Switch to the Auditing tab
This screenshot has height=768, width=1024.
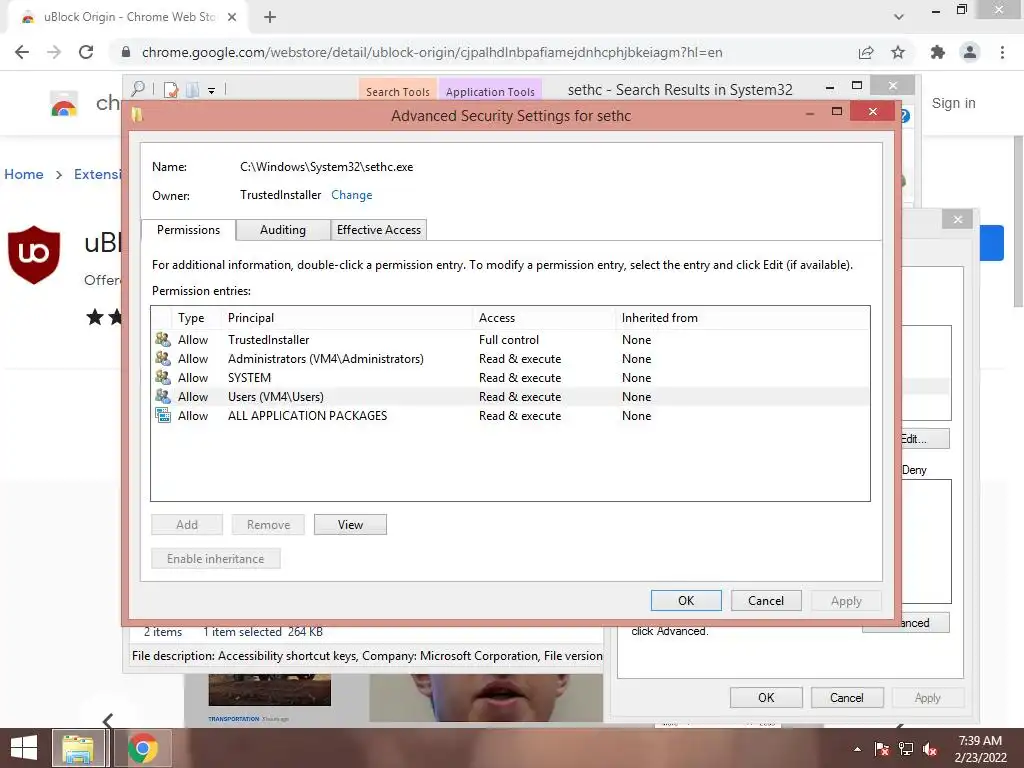283,230
